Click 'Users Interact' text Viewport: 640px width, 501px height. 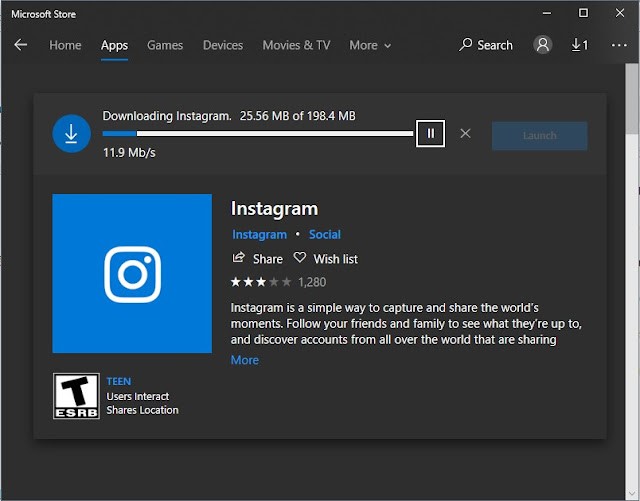tap(138, 396)
